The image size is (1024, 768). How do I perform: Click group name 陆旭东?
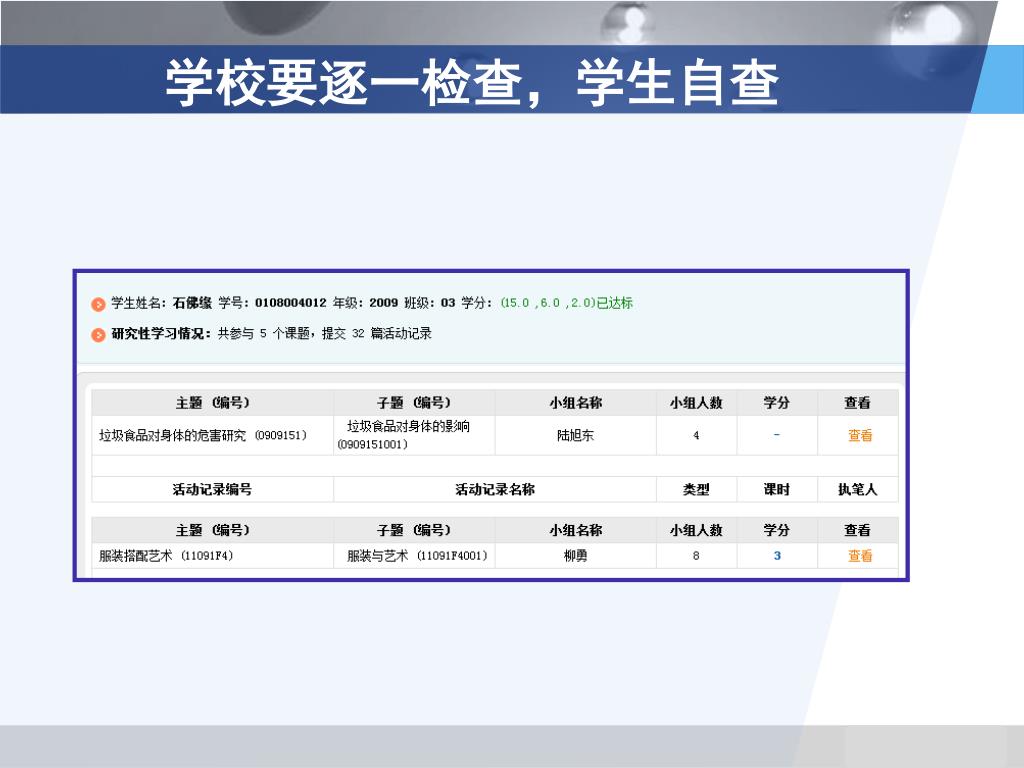[575, 436]
